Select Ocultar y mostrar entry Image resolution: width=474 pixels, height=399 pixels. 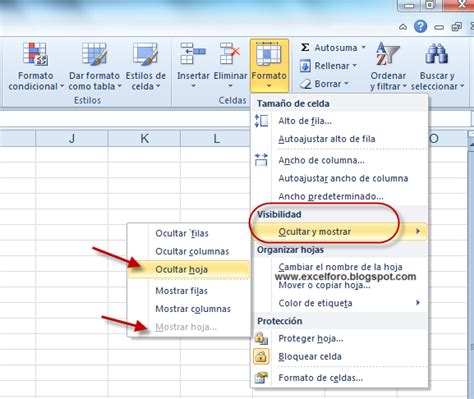(x=339, y=231)
